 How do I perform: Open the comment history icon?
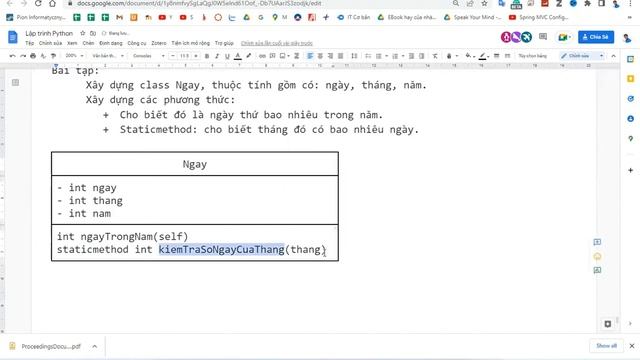point(543,37)
